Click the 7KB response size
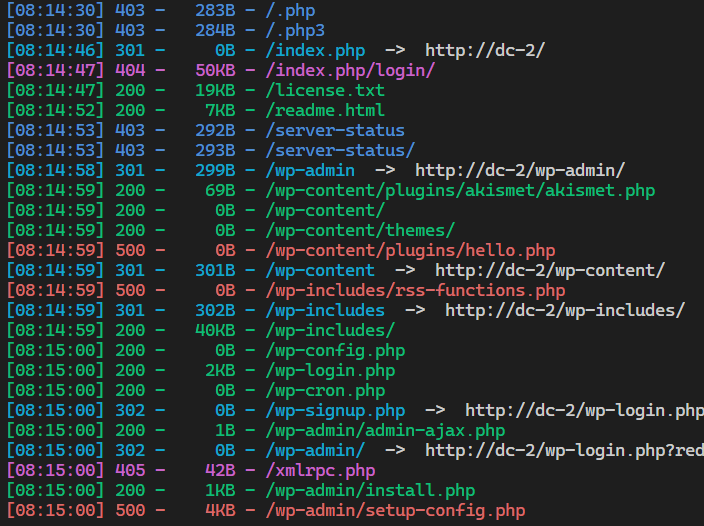704x526 pixels. click(x=220, y=110)
